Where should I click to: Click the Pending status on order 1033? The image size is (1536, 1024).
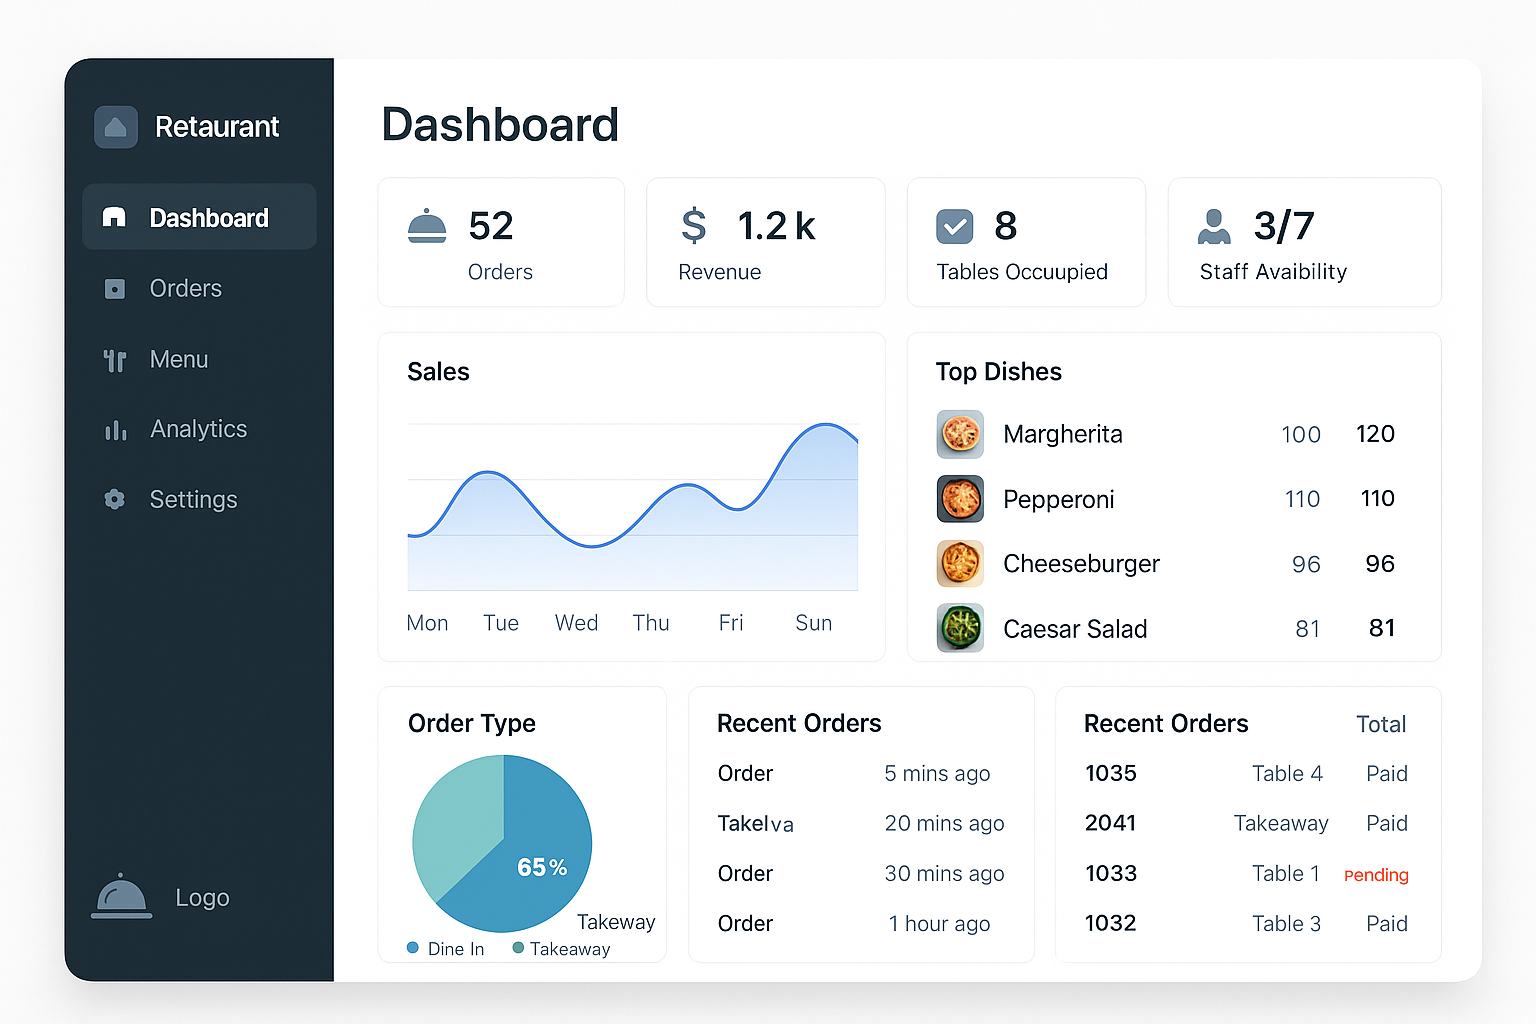1375,875
